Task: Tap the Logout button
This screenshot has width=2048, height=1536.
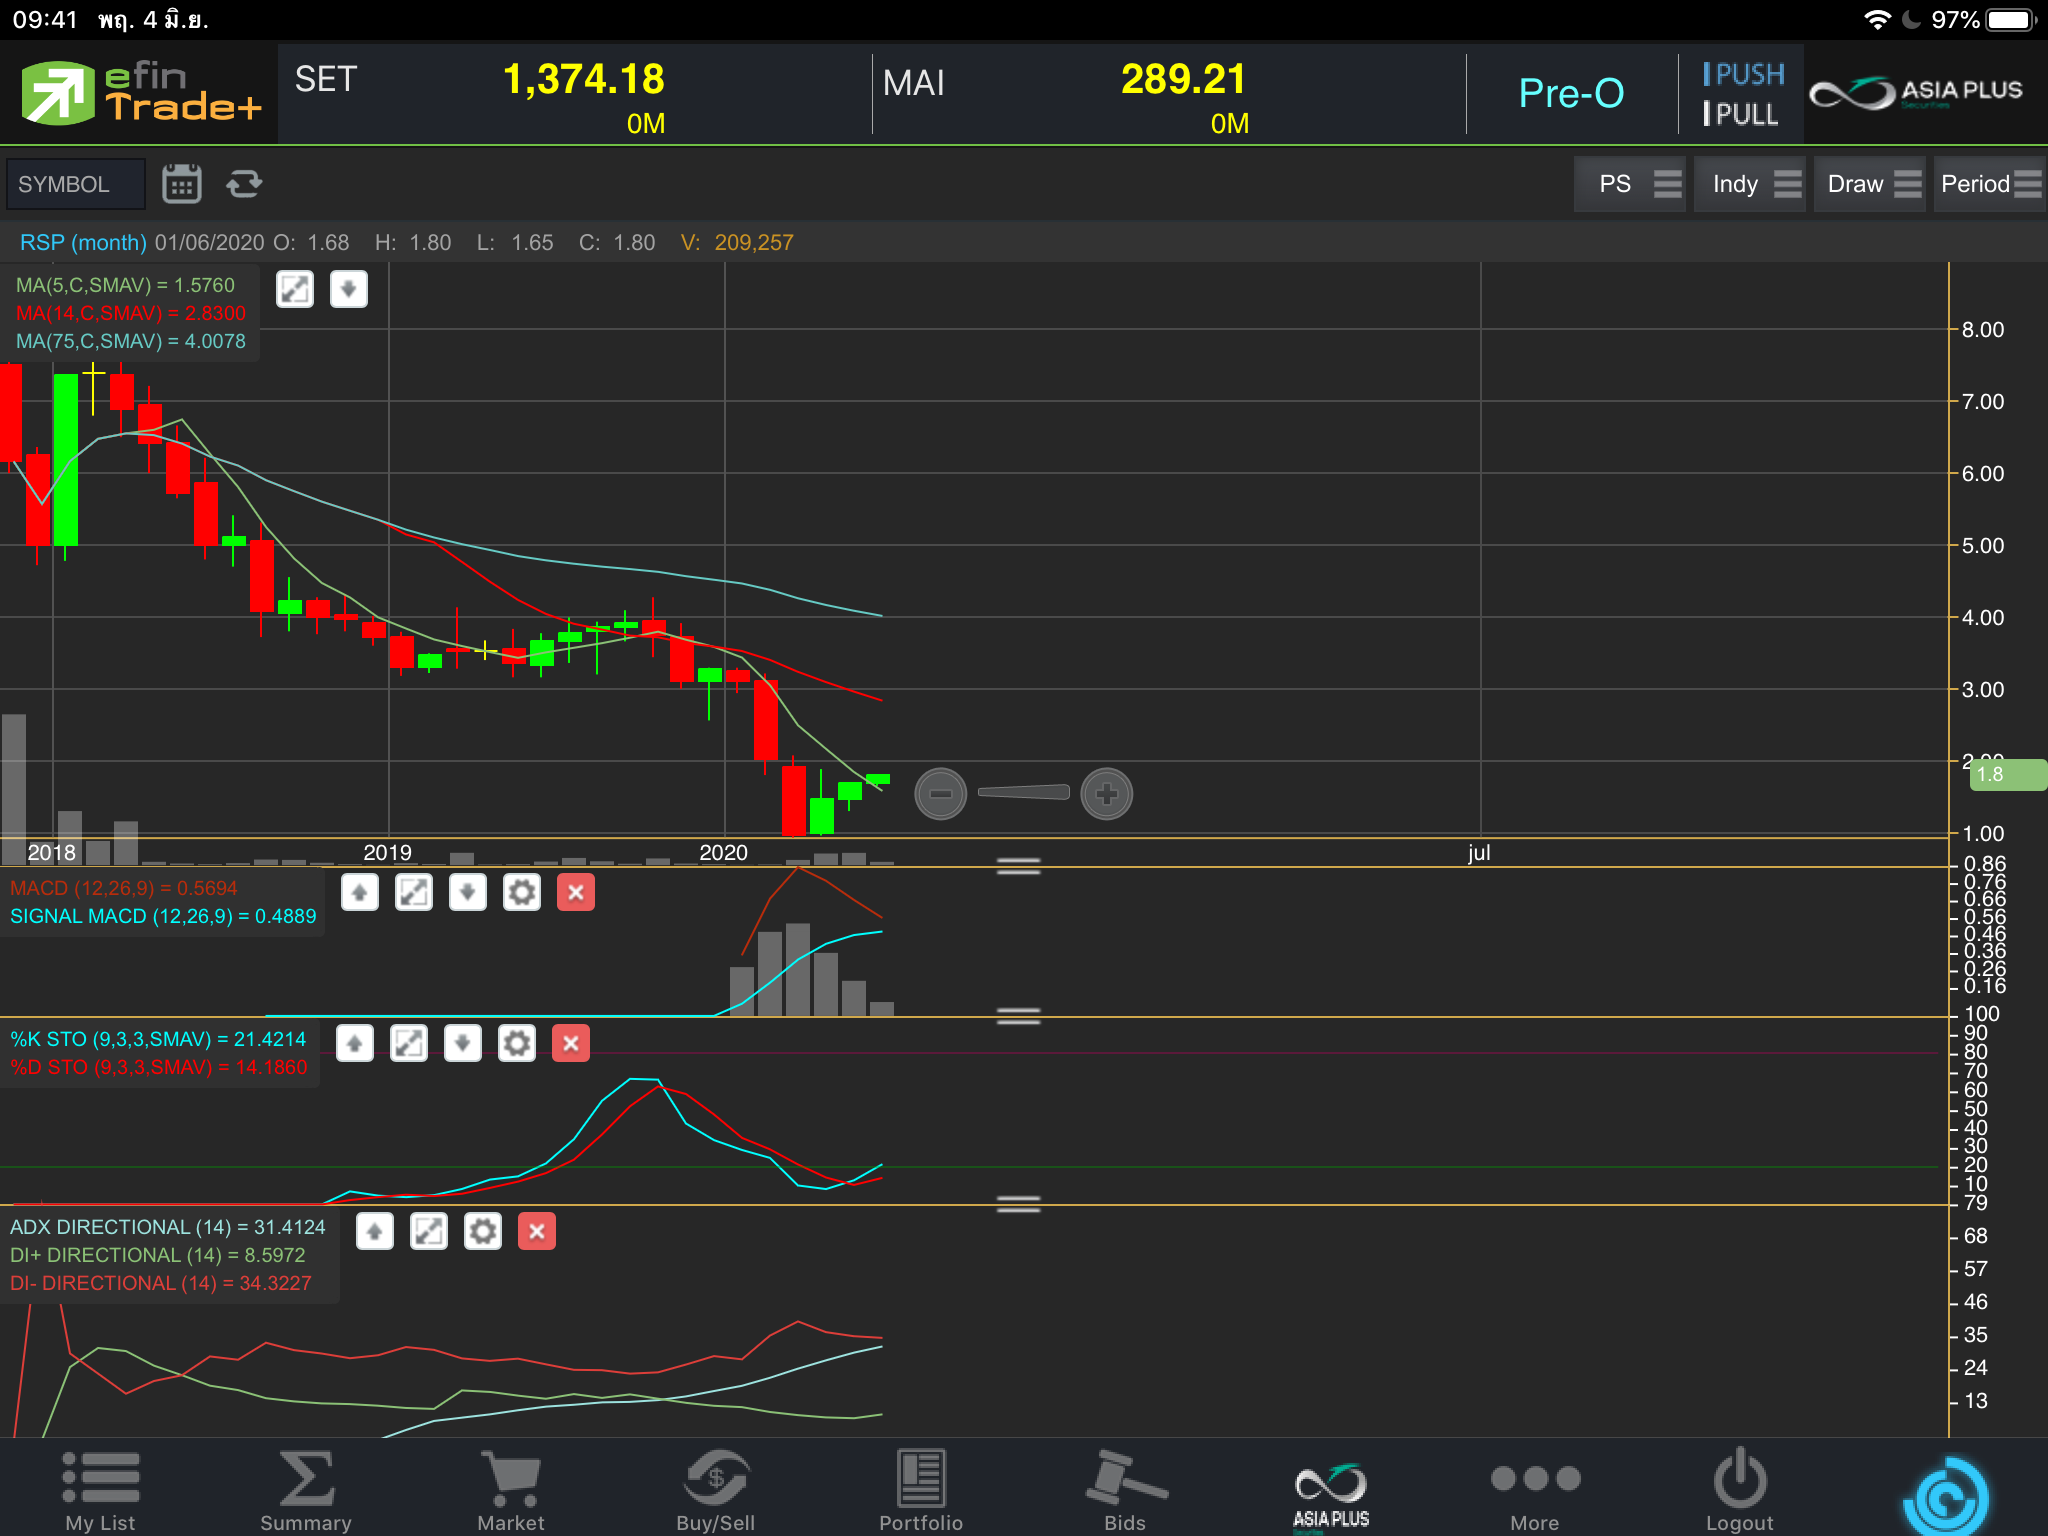Action: pyautogui.click(x=1739, y=1490)
